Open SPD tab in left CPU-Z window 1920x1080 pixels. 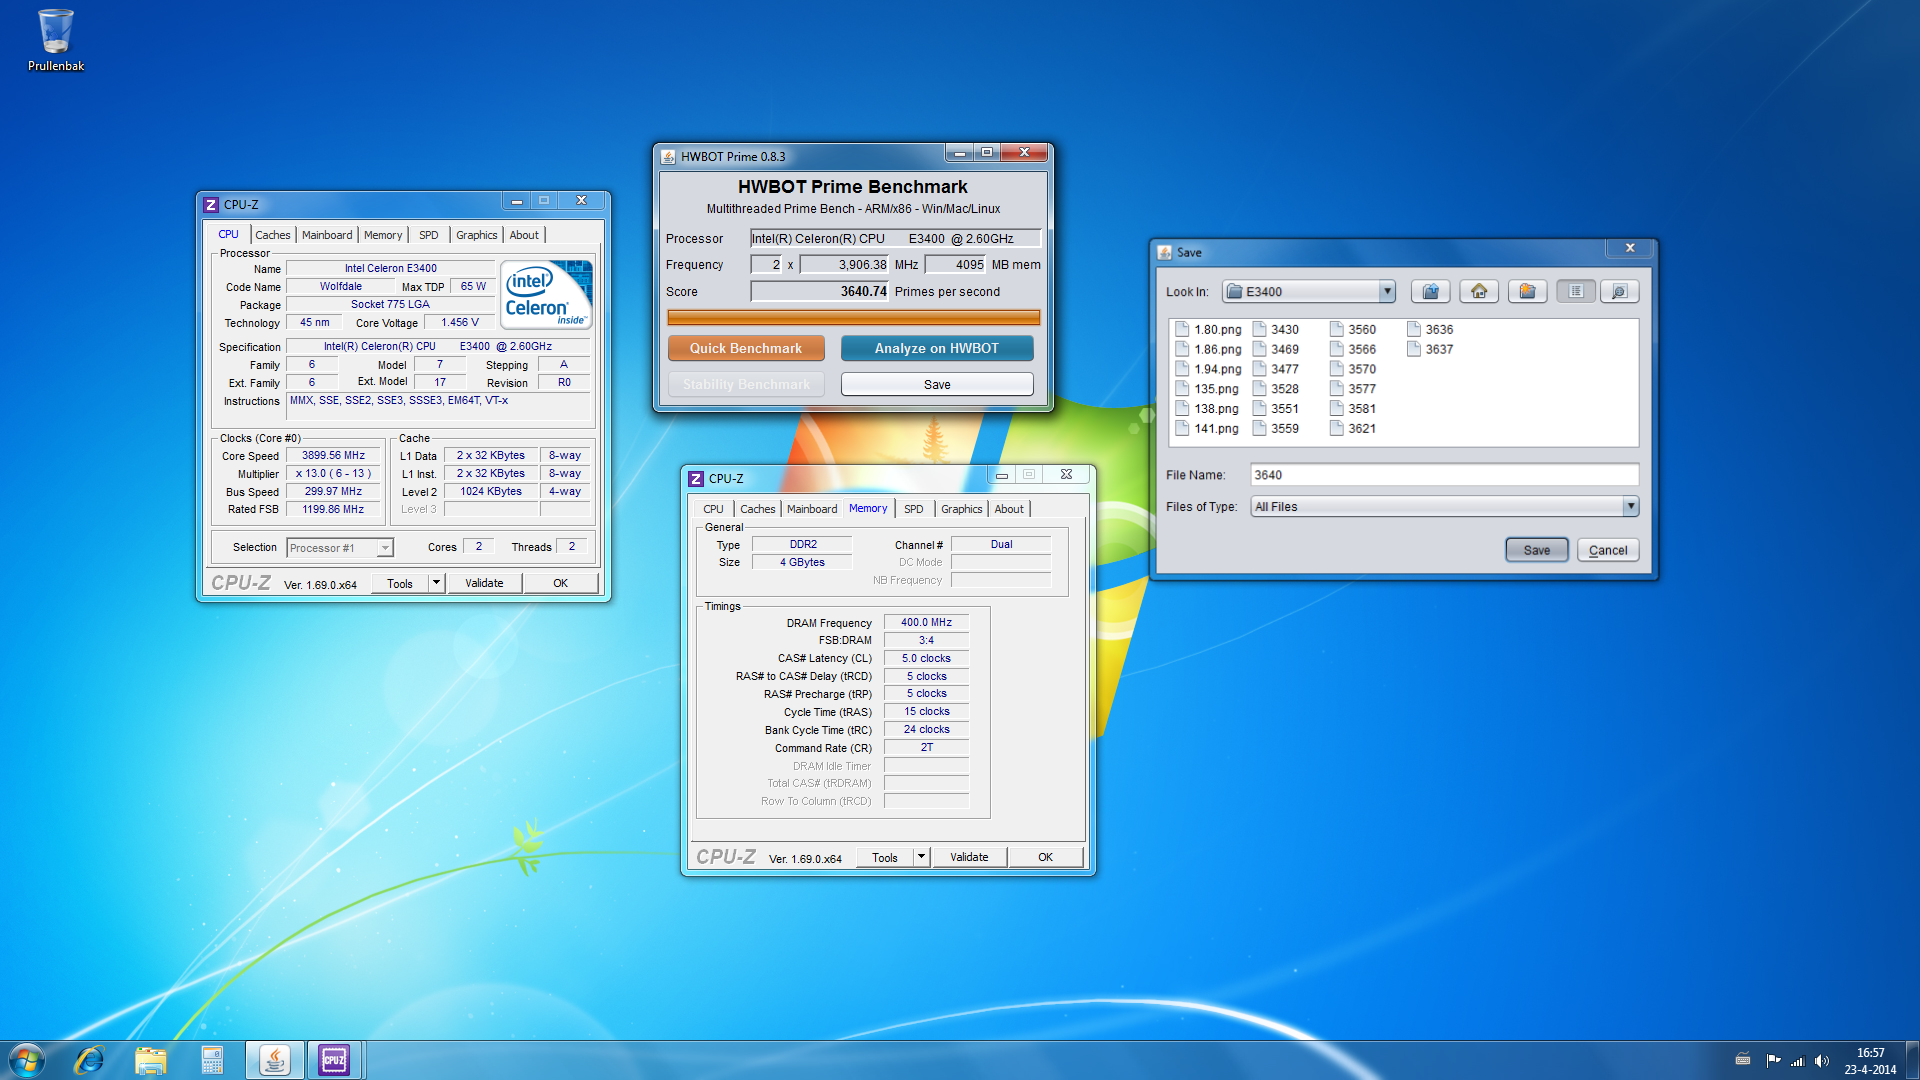tap(428, 235)
